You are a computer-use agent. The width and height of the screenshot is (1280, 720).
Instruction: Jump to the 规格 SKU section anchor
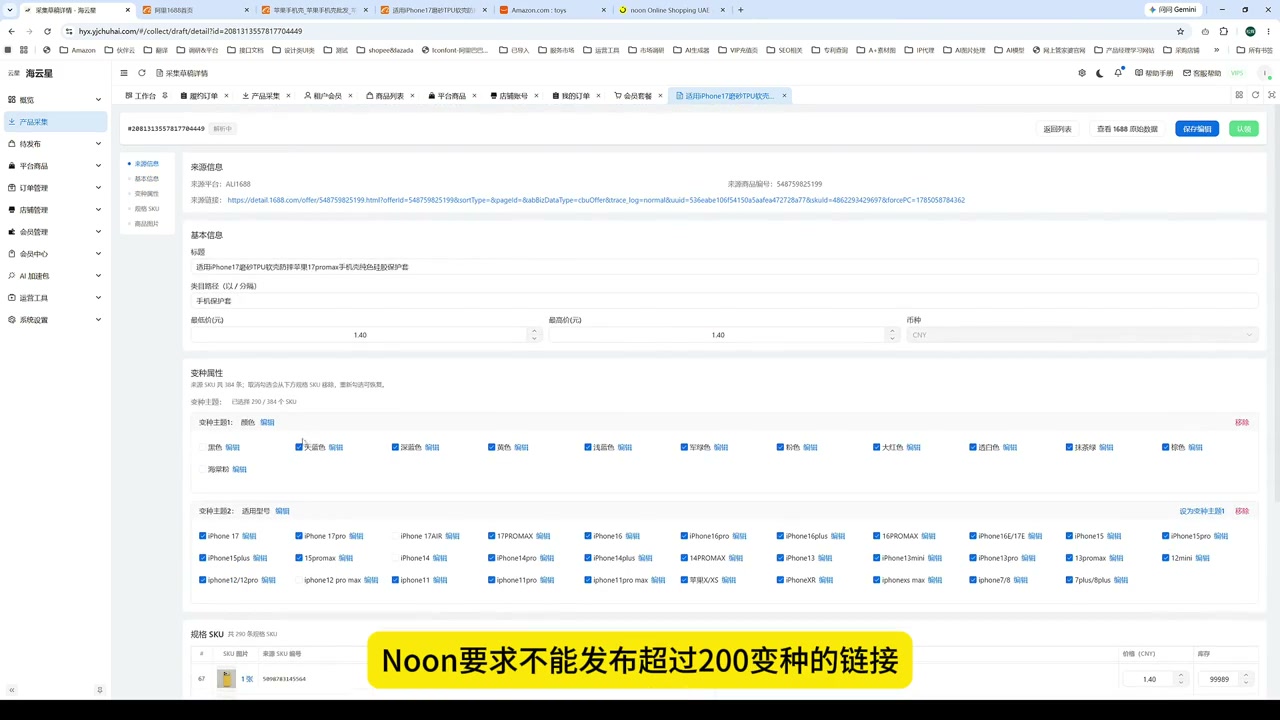[147, 209]
